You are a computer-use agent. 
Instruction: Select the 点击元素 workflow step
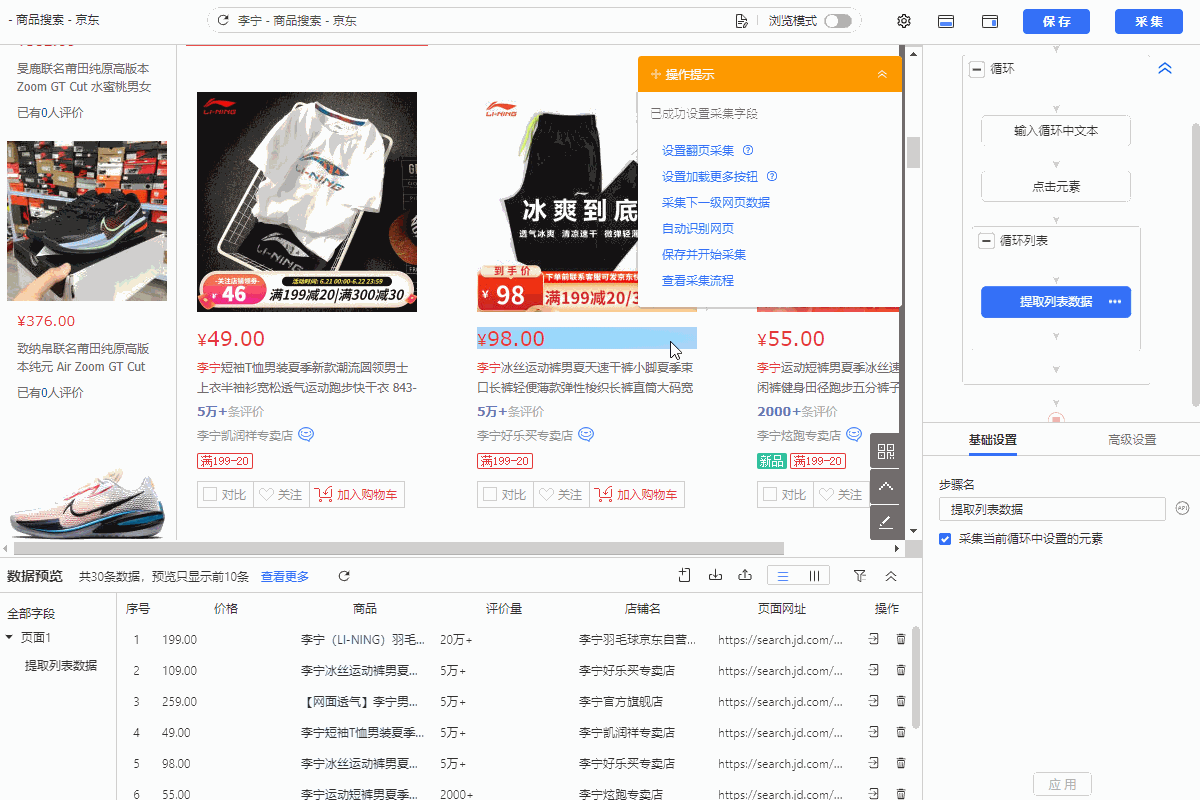1056,187
